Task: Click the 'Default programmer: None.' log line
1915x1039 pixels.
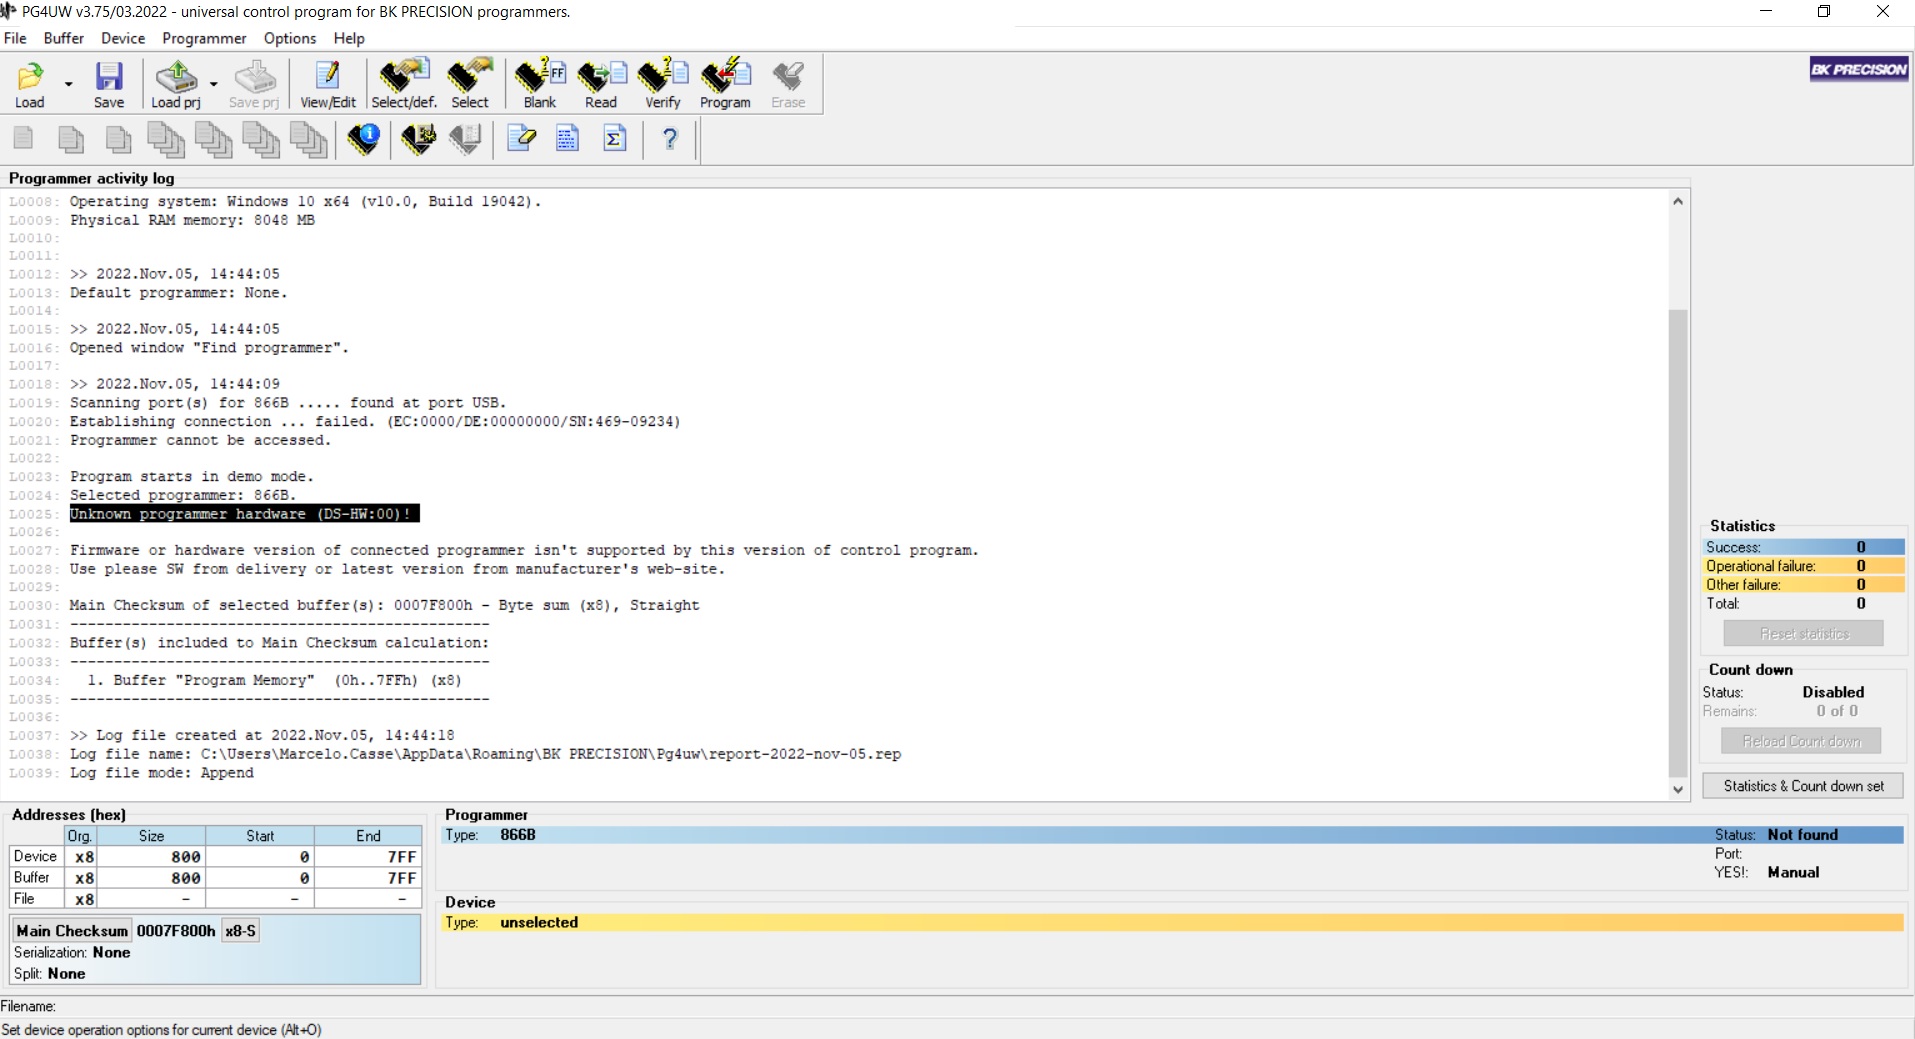Action: (178, 293)
